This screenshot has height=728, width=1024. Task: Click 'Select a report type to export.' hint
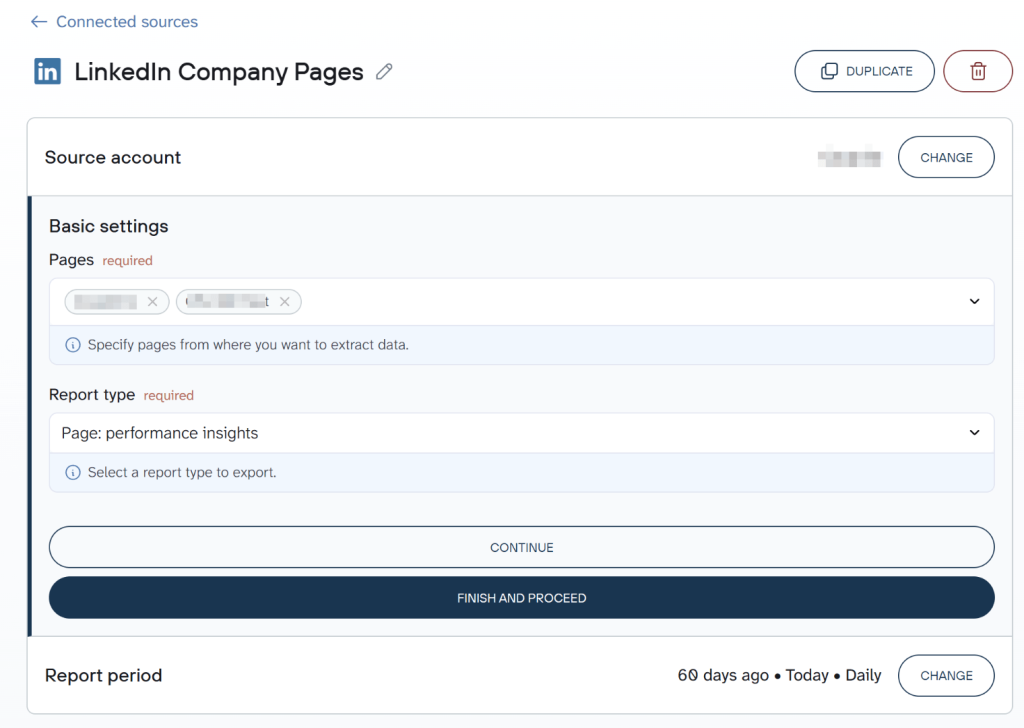182,472
